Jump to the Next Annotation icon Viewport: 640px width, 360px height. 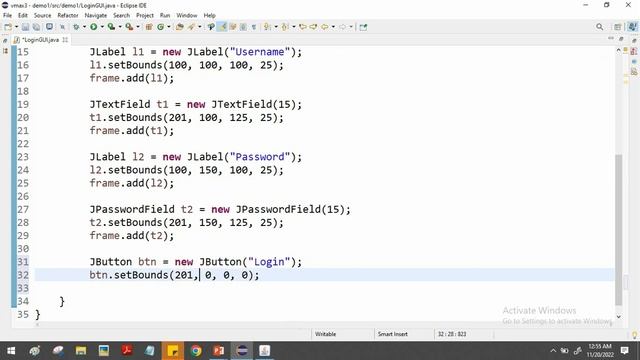pyautogui.click(x=267, y=27)
